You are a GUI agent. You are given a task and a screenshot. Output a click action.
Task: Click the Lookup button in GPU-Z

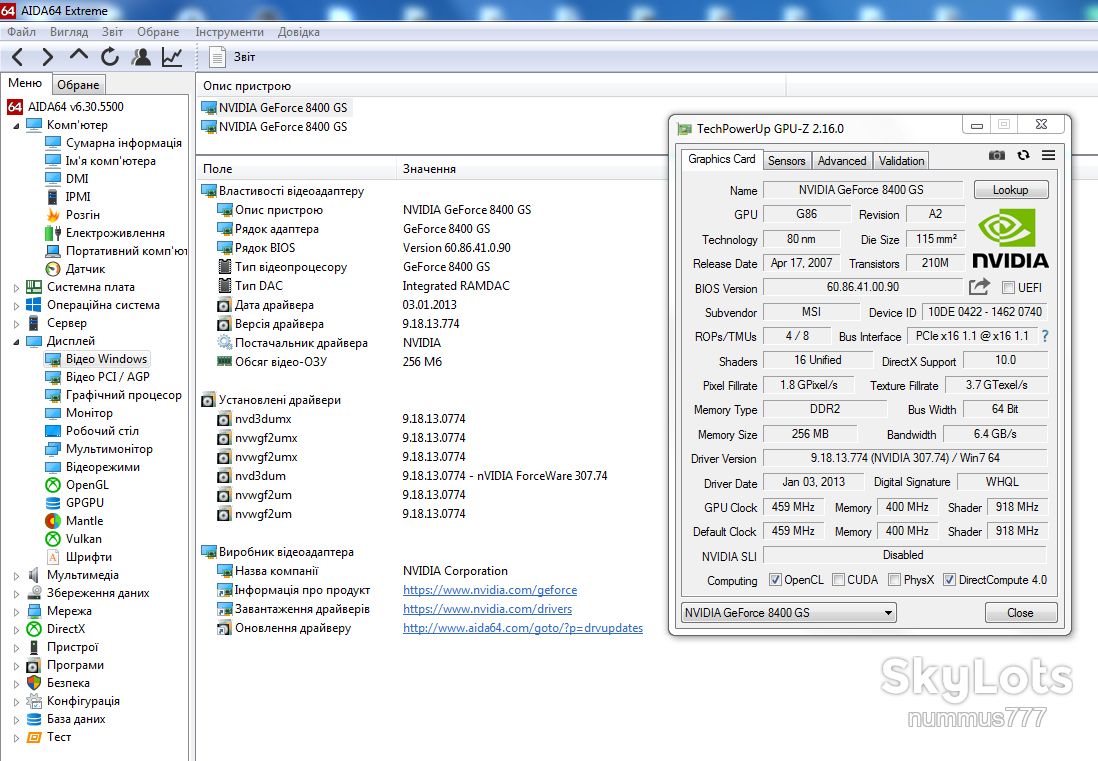(1010, 190)
